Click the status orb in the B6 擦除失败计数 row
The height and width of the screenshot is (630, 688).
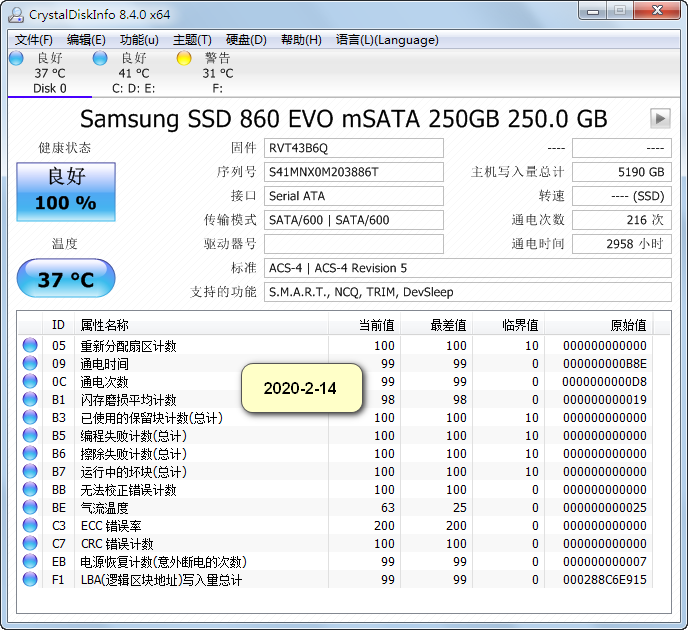30,453
